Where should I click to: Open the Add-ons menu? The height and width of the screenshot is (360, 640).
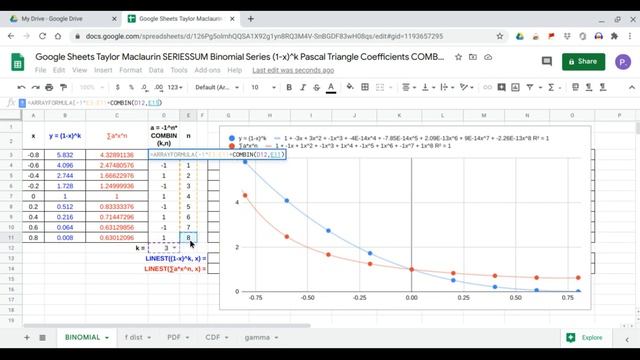point(207,70)
